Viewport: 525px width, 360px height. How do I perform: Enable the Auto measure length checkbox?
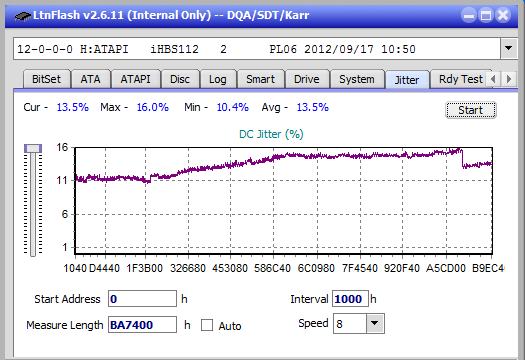click(x=207, y=325)
